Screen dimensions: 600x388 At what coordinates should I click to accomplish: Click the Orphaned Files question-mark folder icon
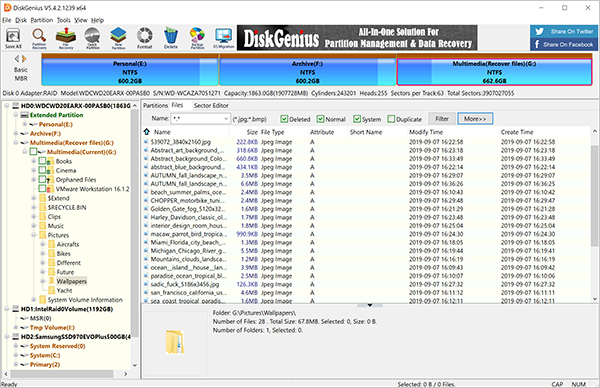tap(51, 179)
